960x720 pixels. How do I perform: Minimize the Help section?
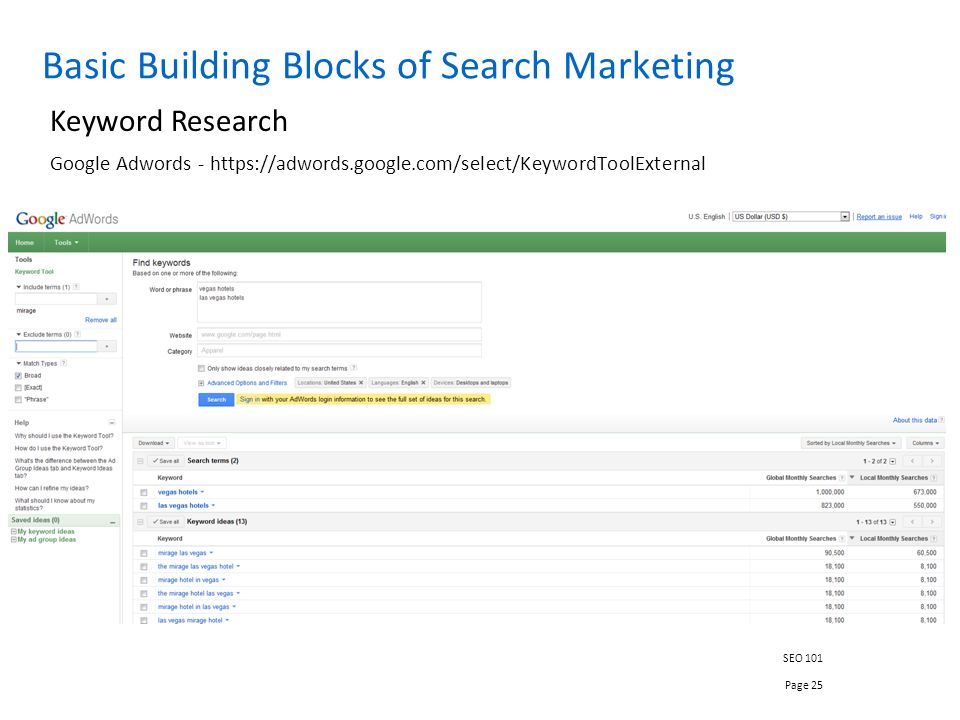point(112,422)
